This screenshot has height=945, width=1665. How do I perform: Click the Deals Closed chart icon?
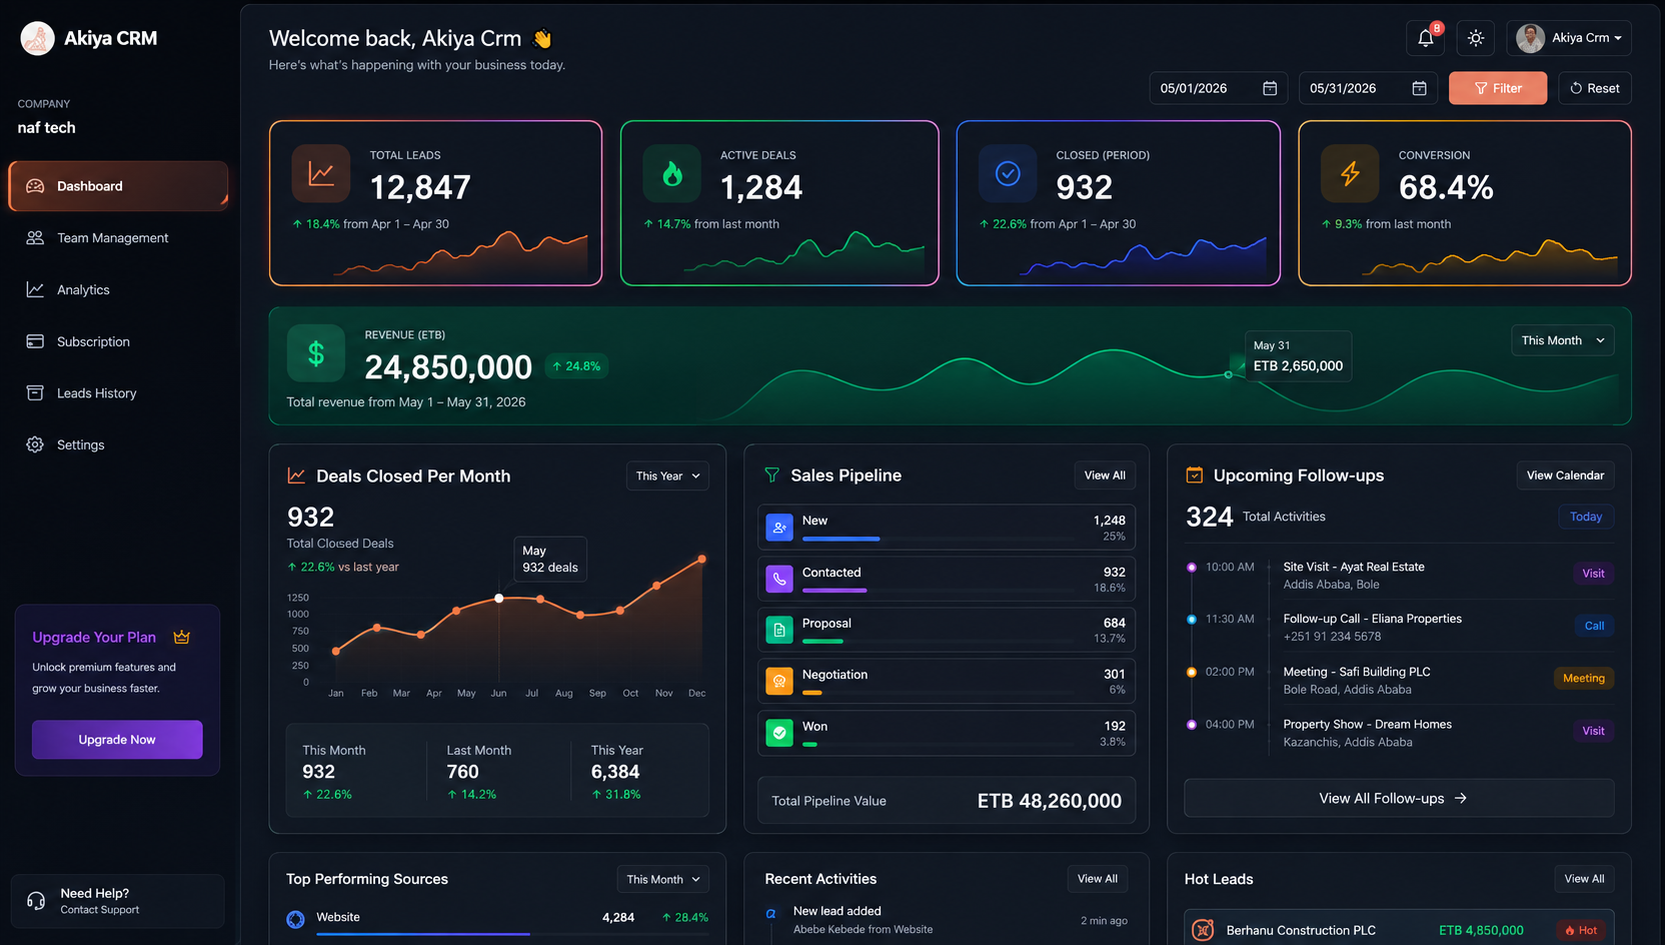coord(296,476)
